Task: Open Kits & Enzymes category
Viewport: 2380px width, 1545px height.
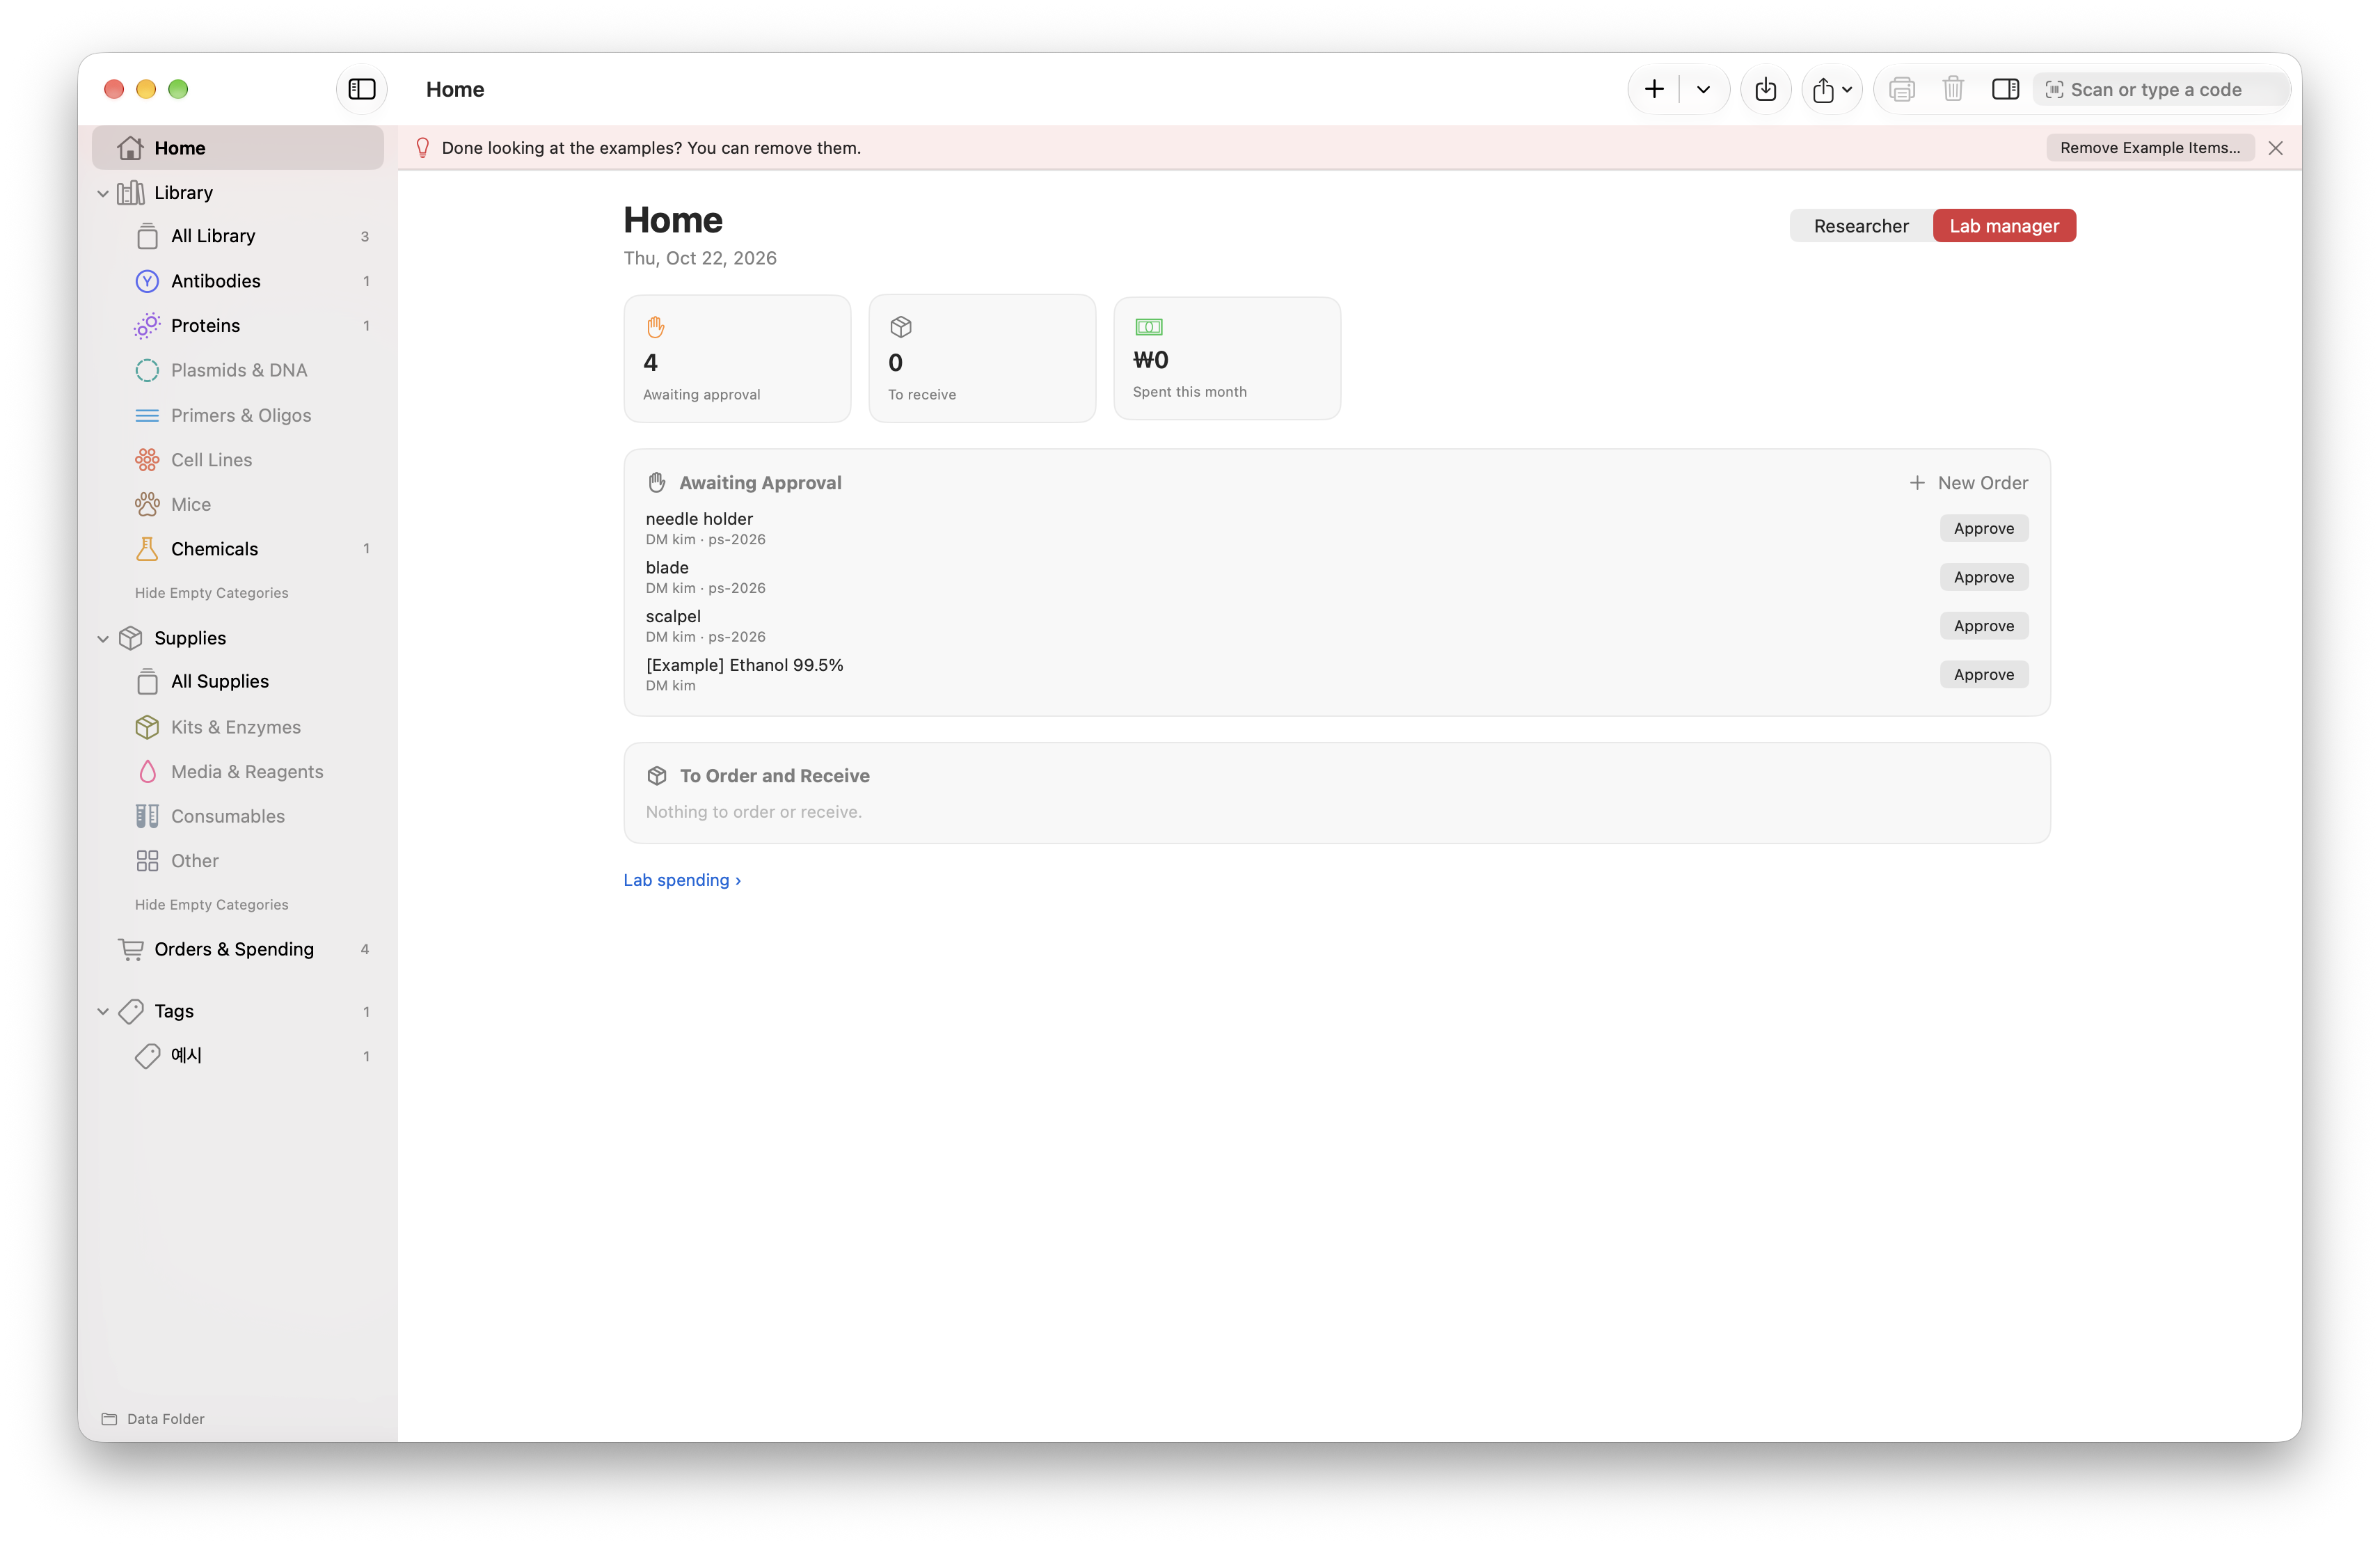Action: (238, 727)
